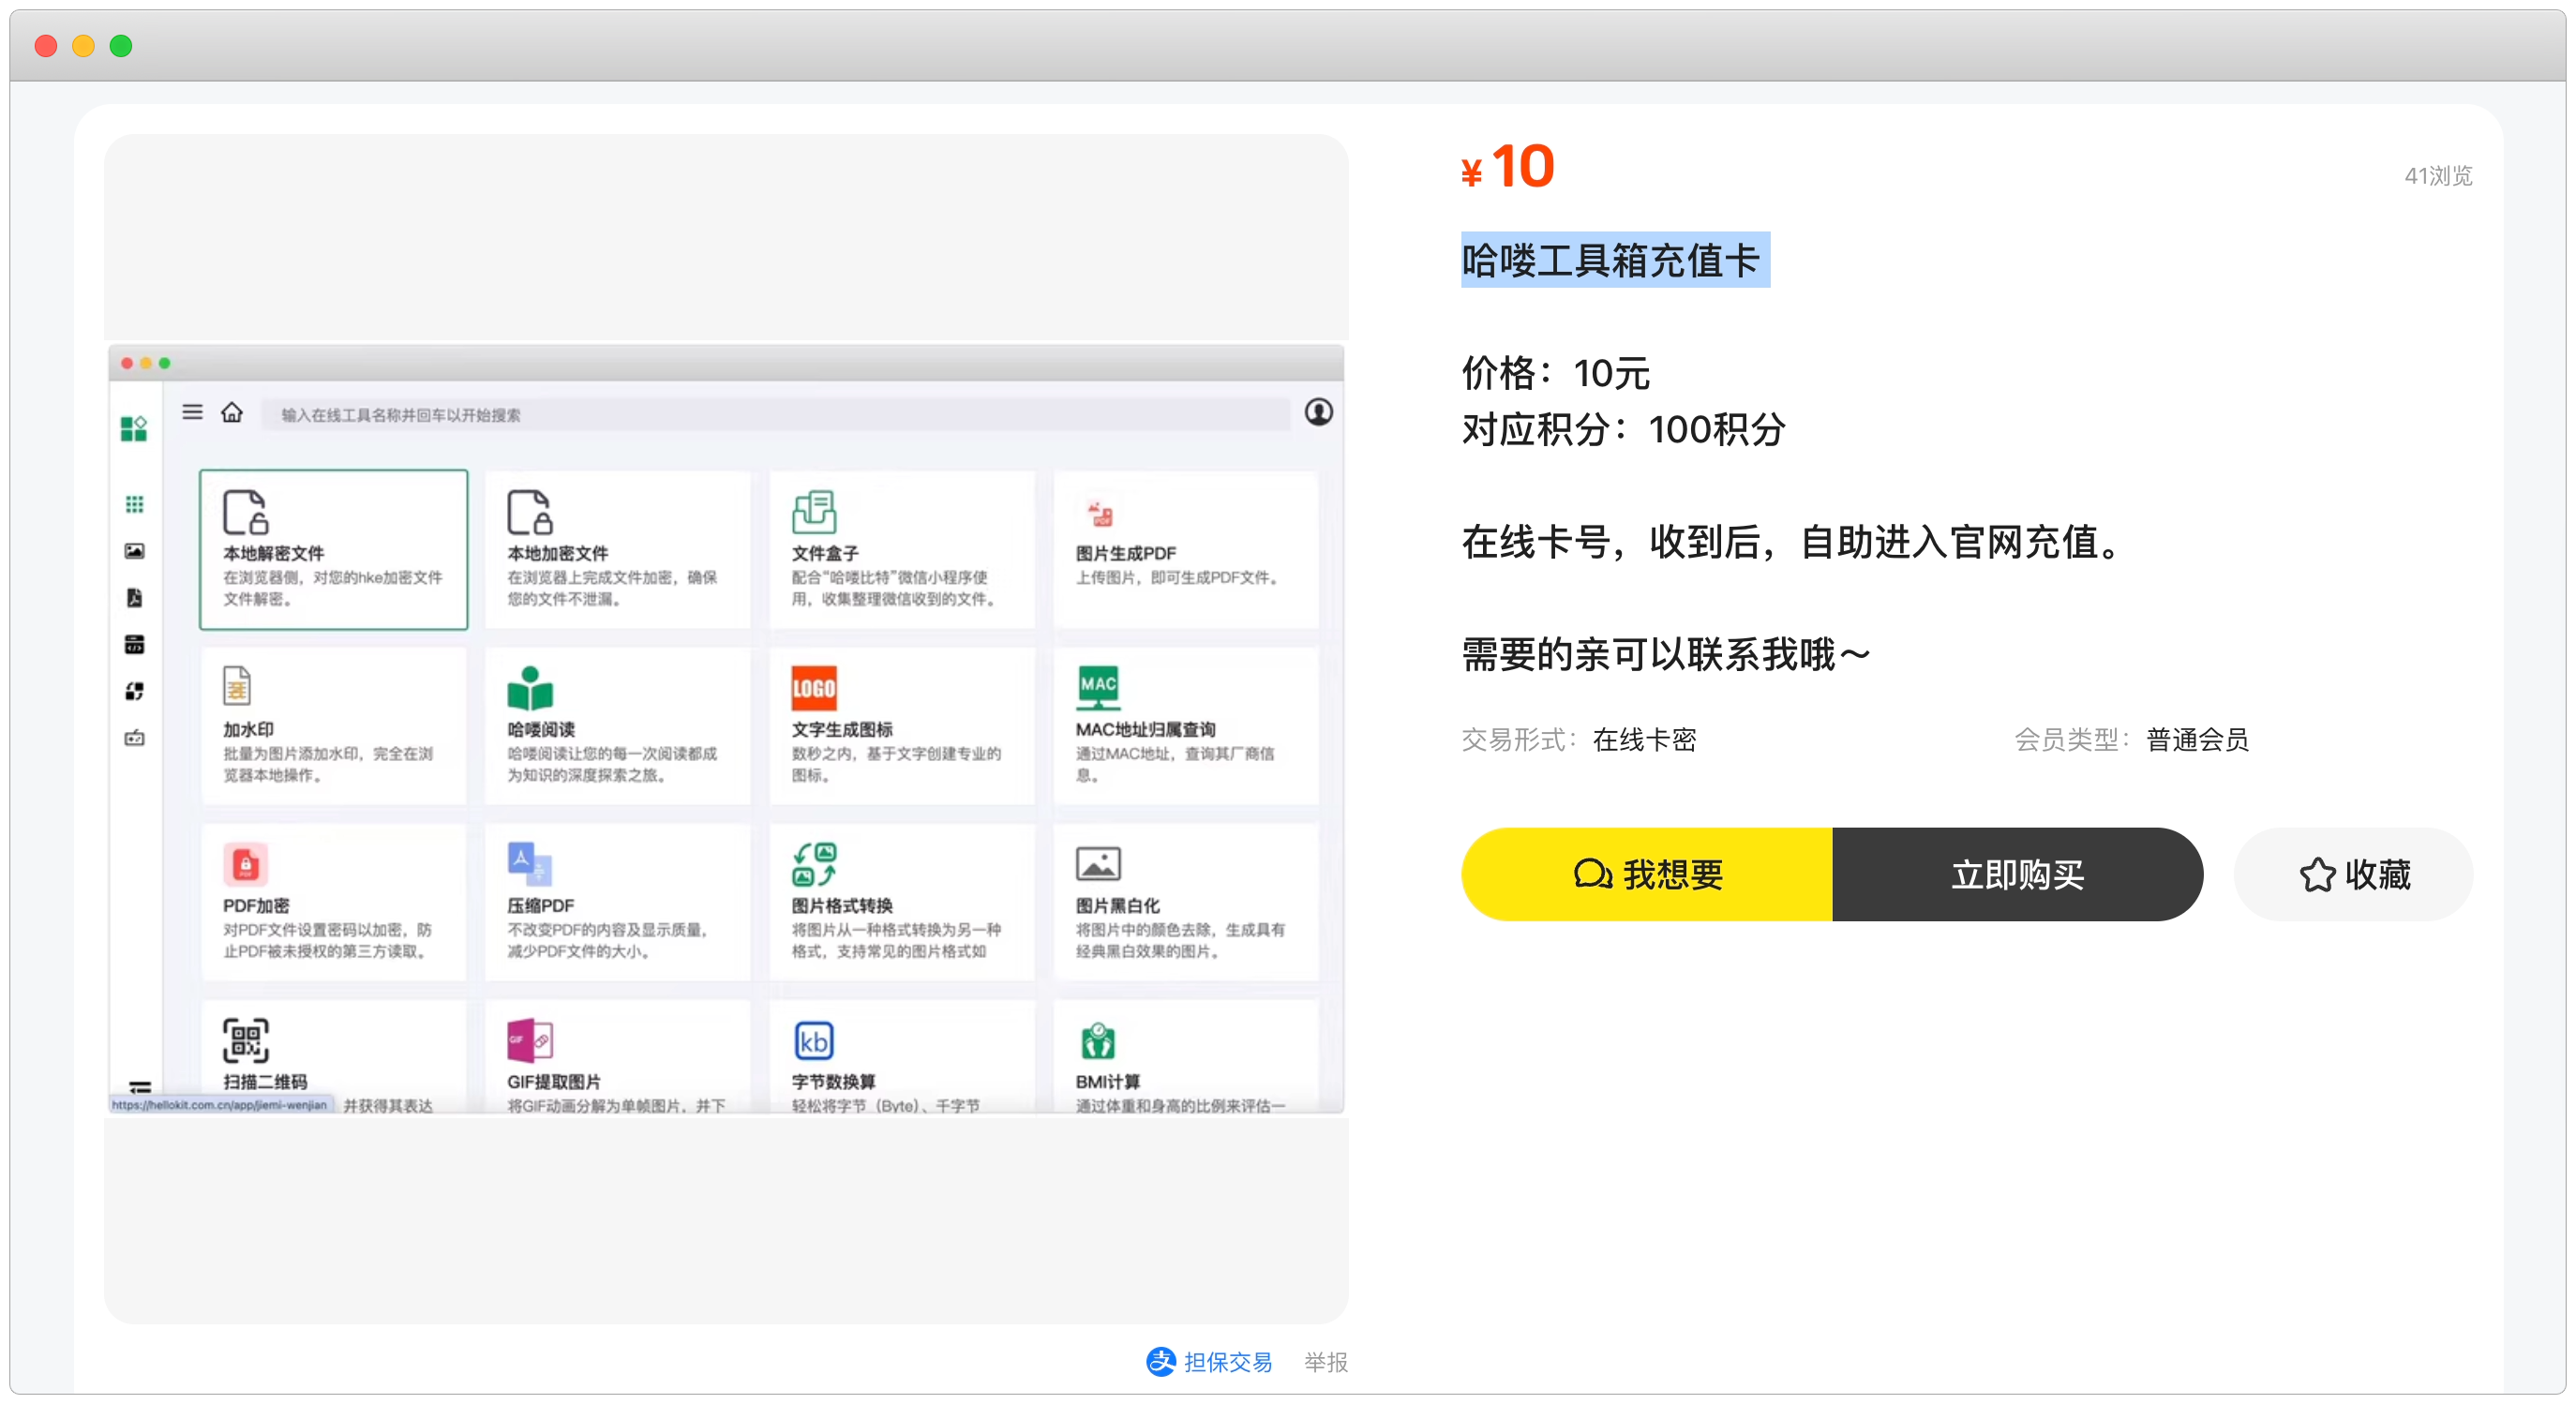Open the BMI计算 icon
Viewport: 2576px width, 1404px height.
pyautogui.click(x=1098, y=1041)
